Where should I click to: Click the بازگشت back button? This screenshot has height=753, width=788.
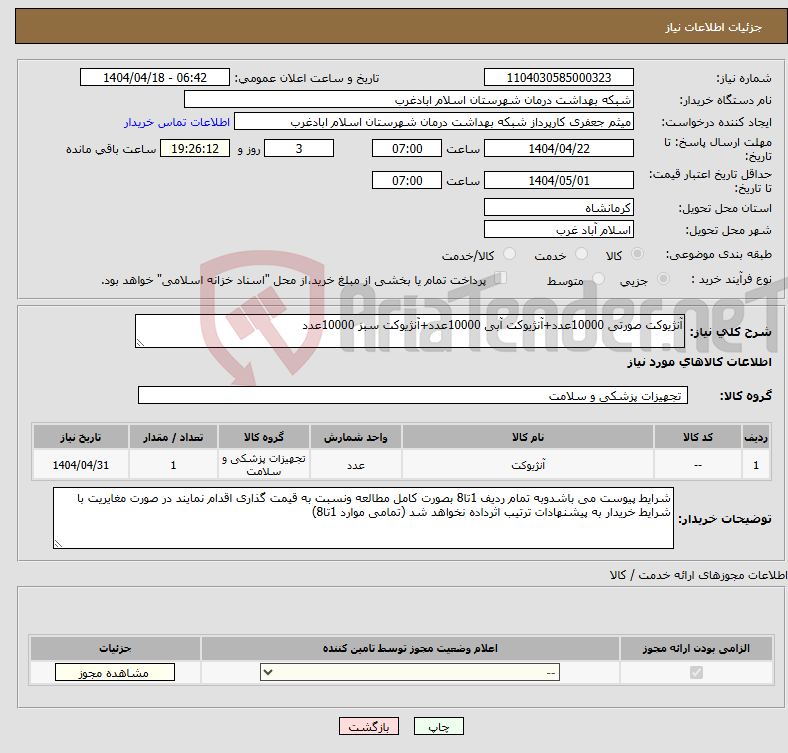pos(369,726)
